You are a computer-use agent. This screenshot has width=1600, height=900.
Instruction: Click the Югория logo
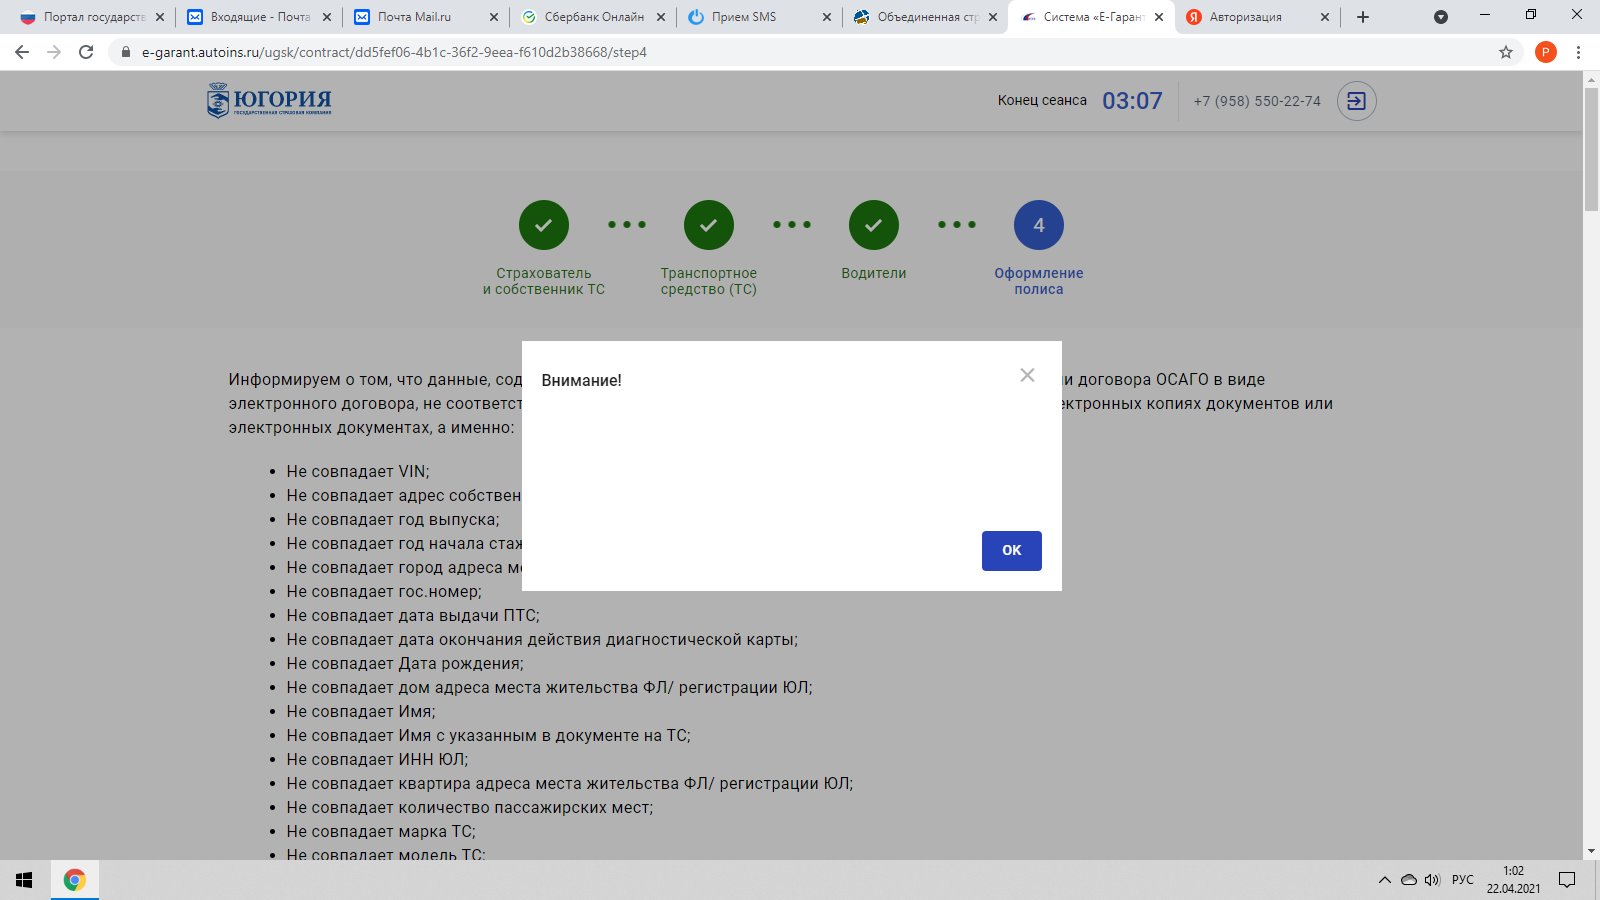(x=269, y=101)
